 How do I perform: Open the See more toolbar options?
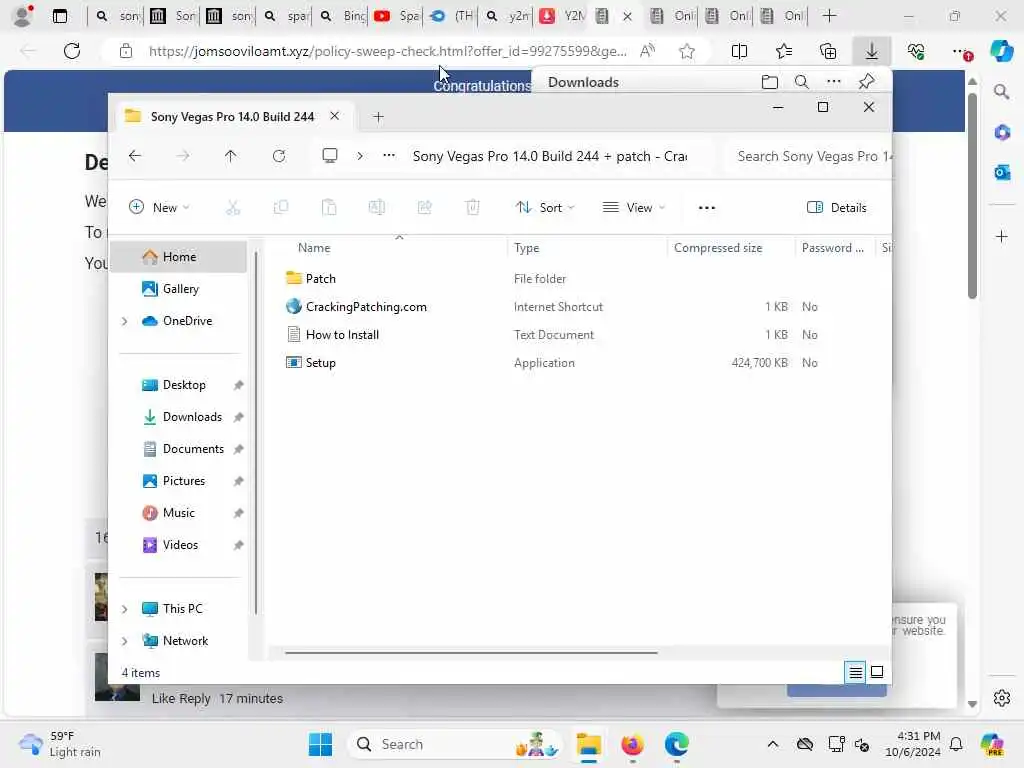707,208
